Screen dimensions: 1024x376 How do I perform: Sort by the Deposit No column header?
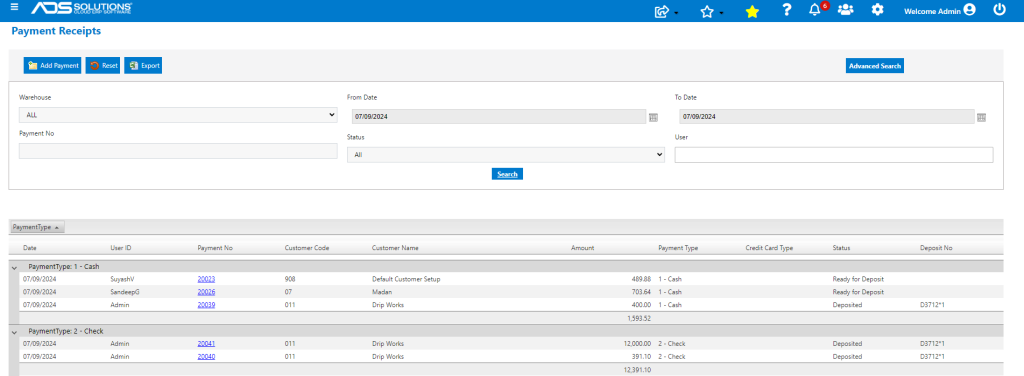935,248
